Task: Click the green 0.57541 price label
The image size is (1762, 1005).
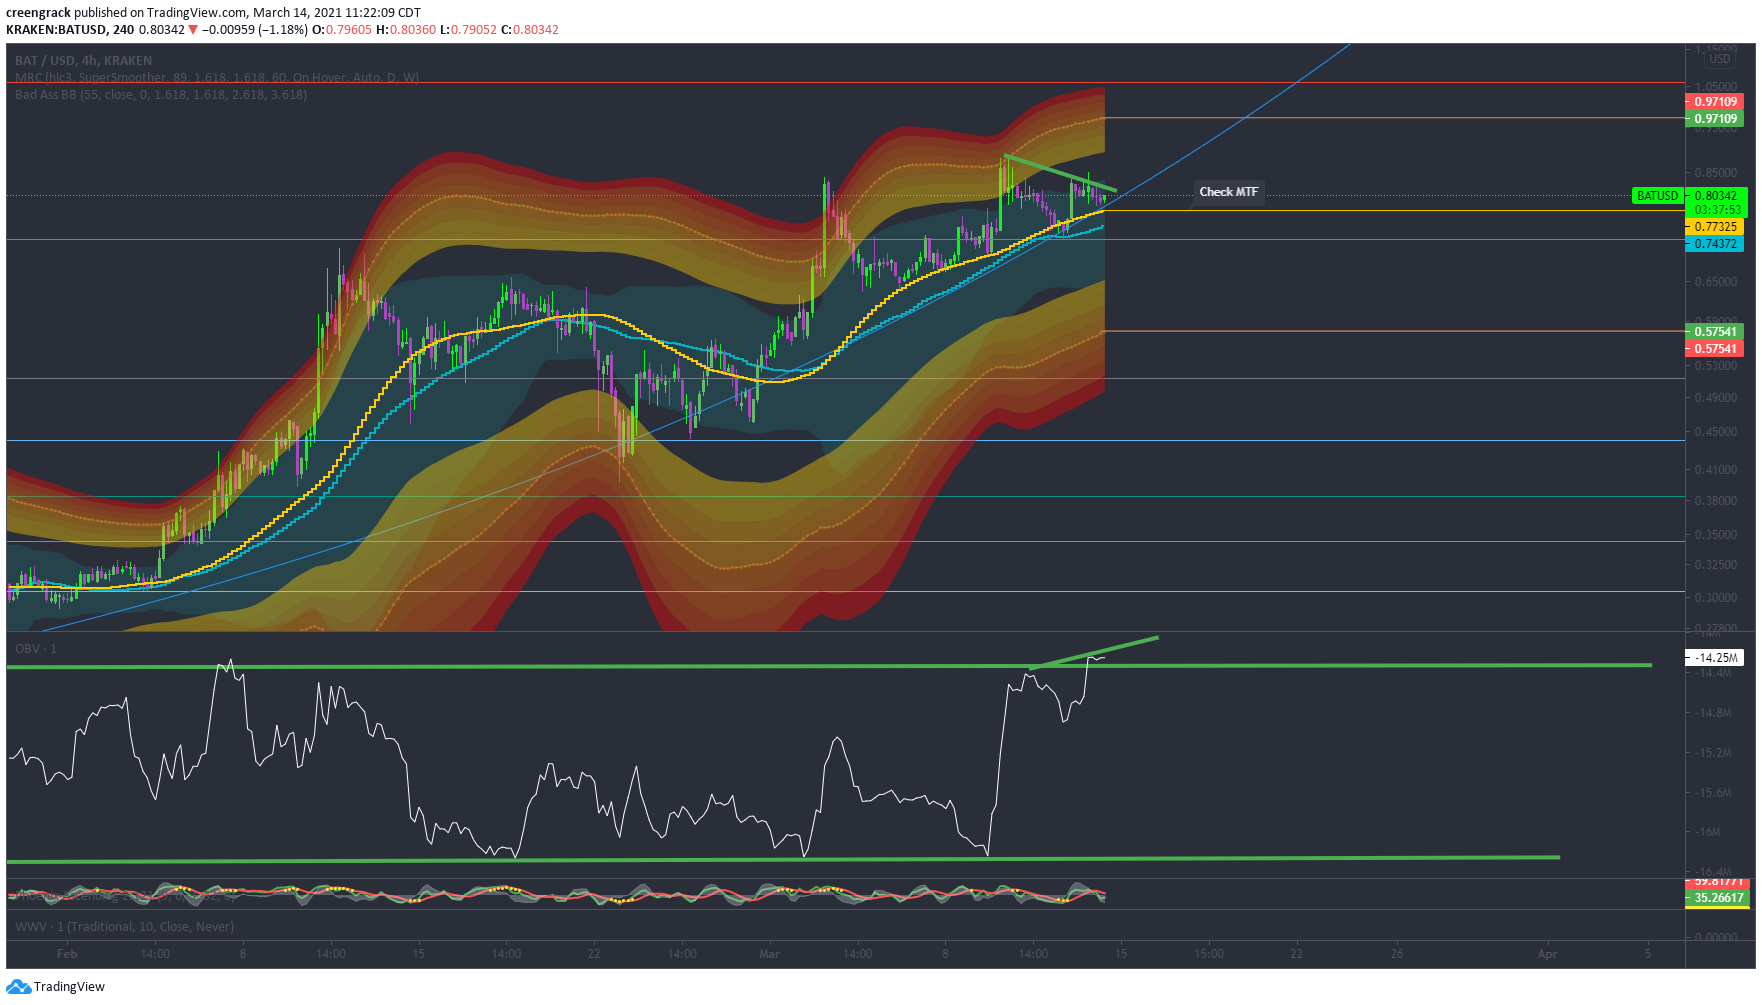Action: [x=1715, y=332]
